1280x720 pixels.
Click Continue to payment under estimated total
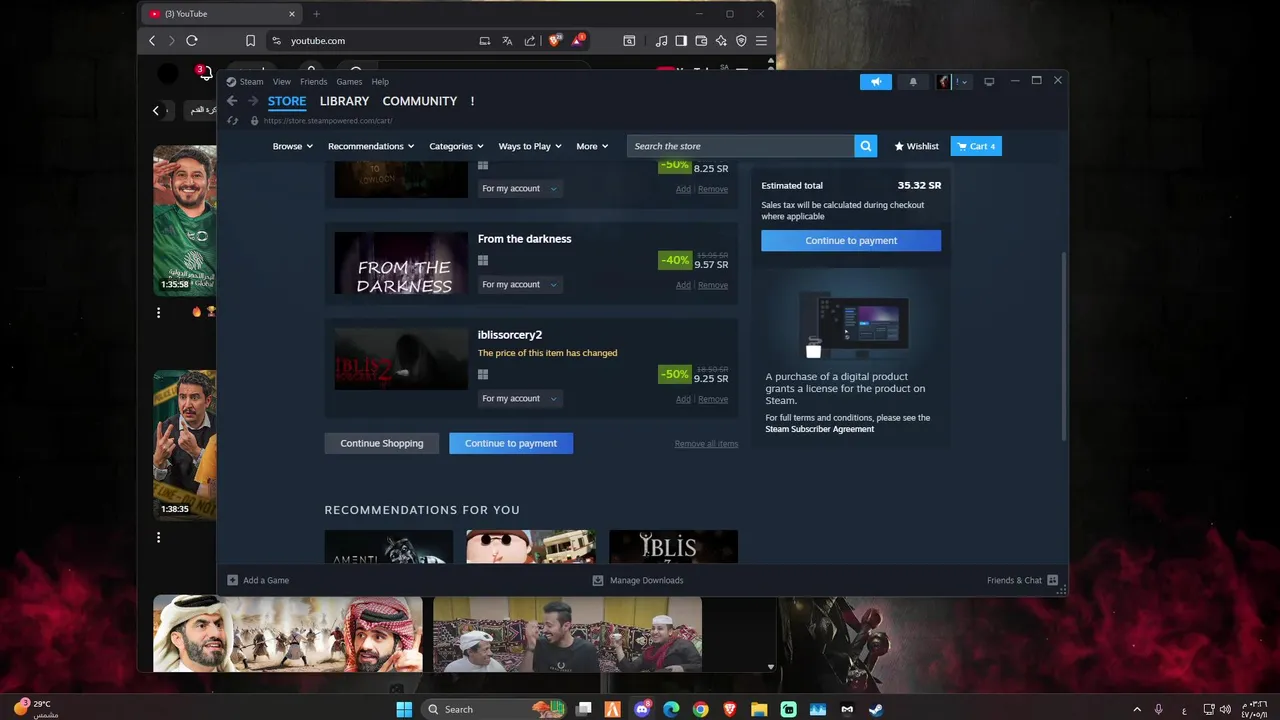851,241
